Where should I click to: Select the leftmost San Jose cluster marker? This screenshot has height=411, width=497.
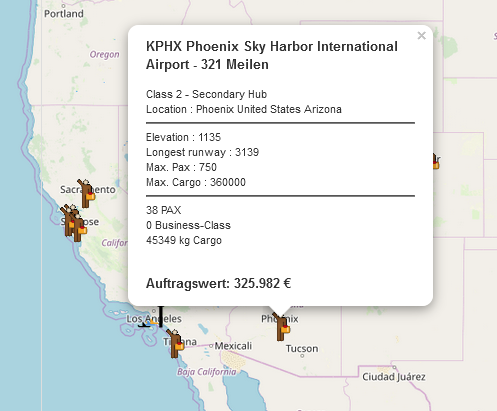click(x=66, y=220)
